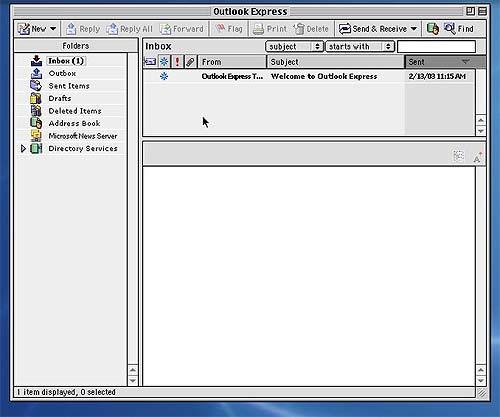Open the Send & Receive dropdown arrow
This screenshot has height=417, width=500.
pyautogui.click(x=414, y=29)
